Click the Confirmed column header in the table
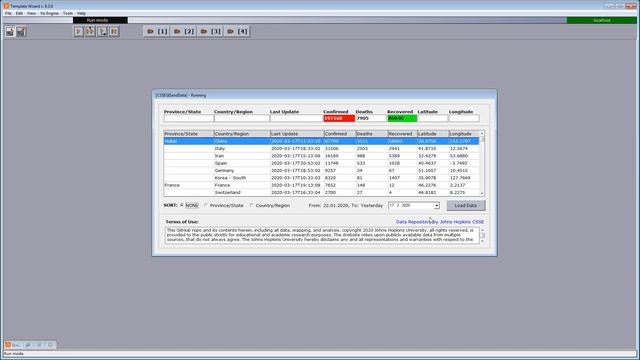The image size is (640, 360). (x=340, y=134)
